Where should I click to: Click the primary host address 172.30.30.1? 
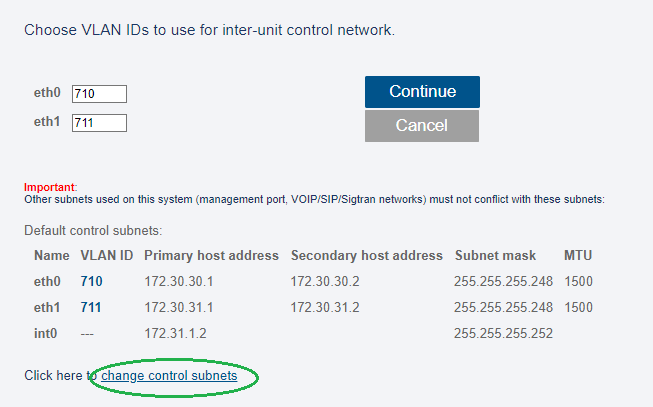179,282
